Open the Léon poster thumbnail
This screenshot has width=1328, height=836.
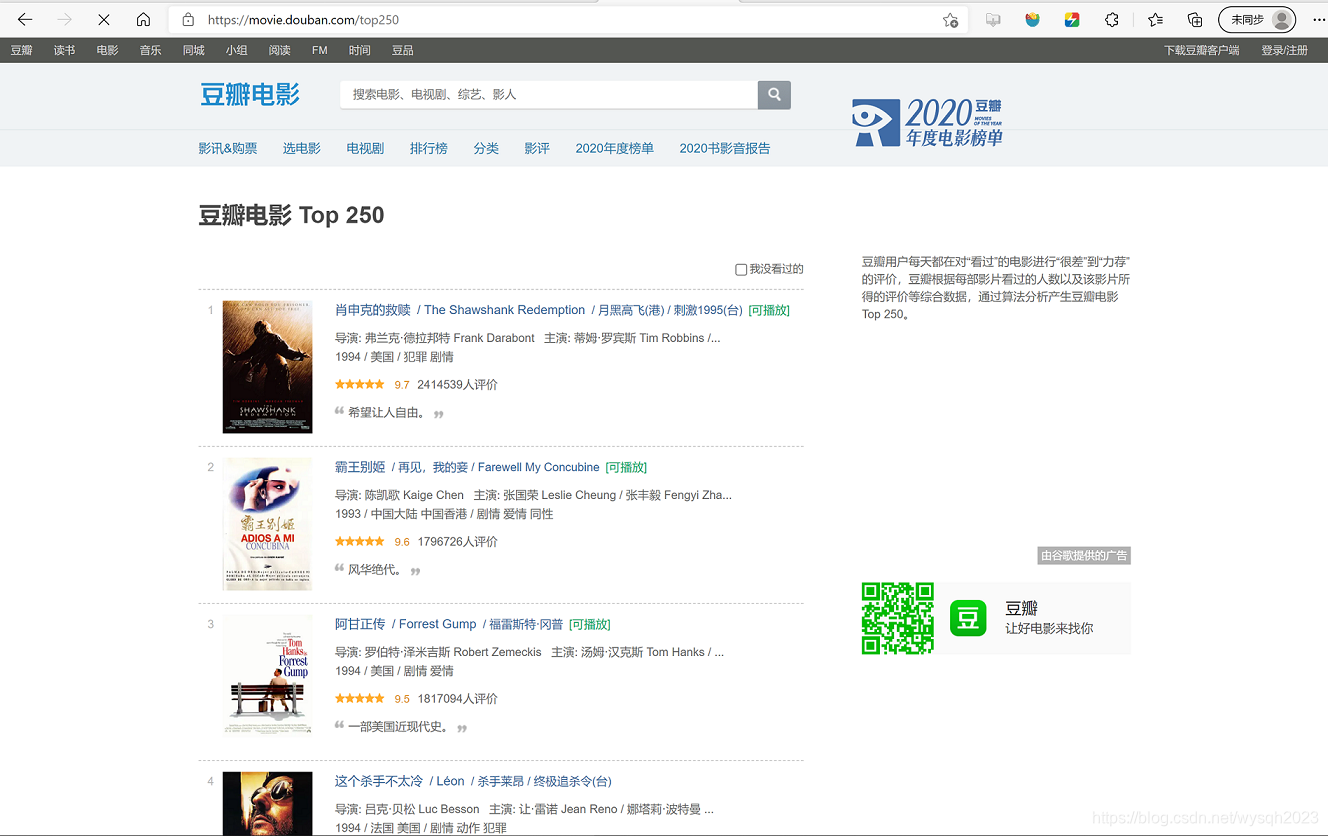pyautogui.click(x=267, y=803)
